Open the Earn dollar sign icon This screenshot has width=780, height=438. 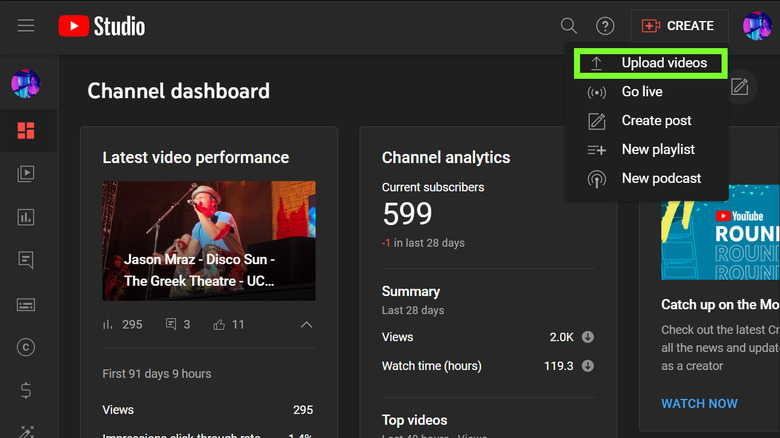[x=26, y=391]
